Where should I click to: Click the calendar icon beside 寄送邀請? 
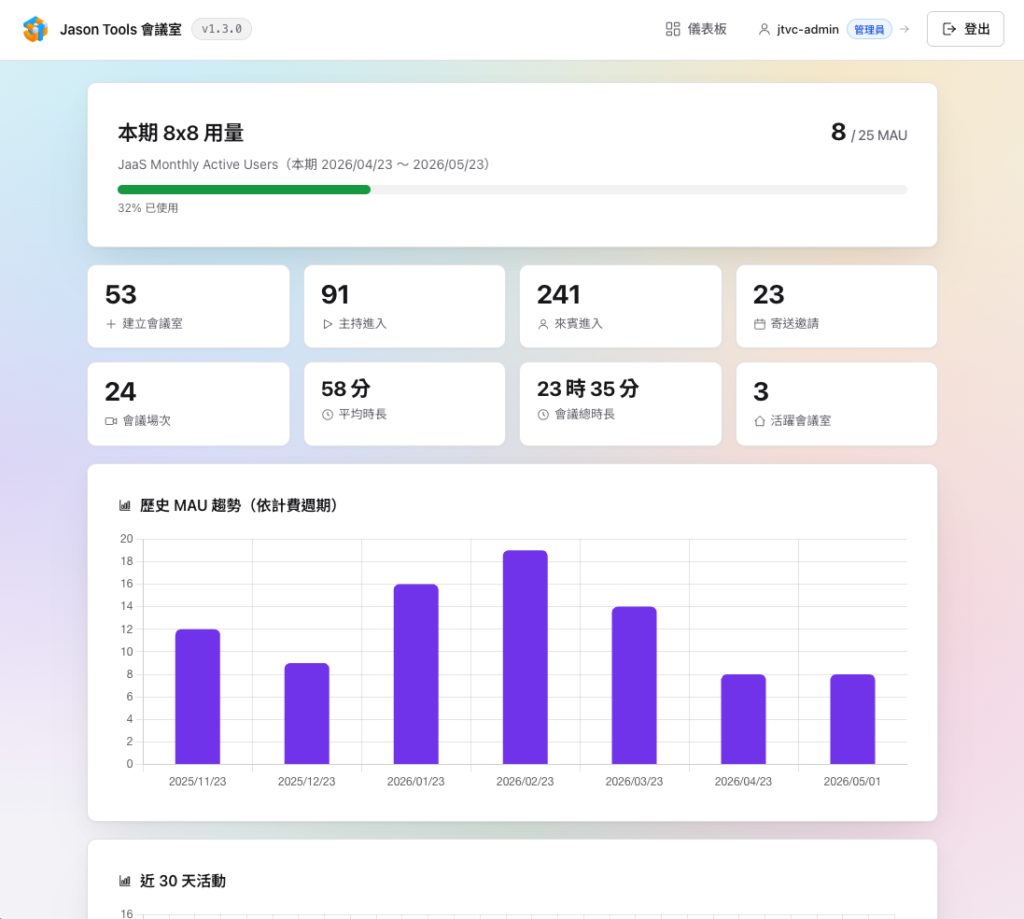point(760,324)
